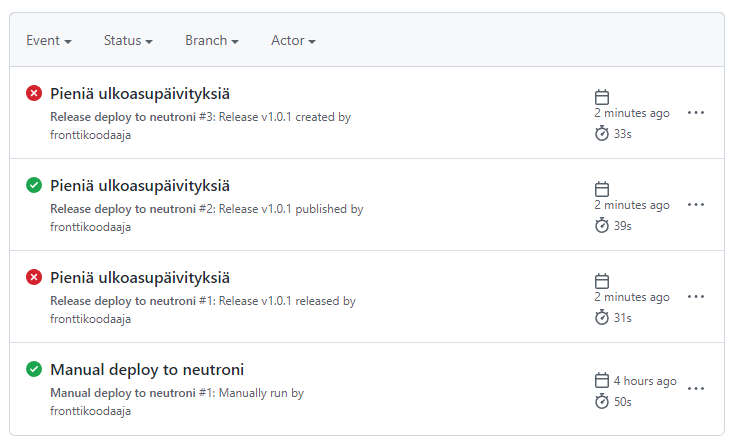Click Release deploy to neutroni workflow link #1

[123, 301]
